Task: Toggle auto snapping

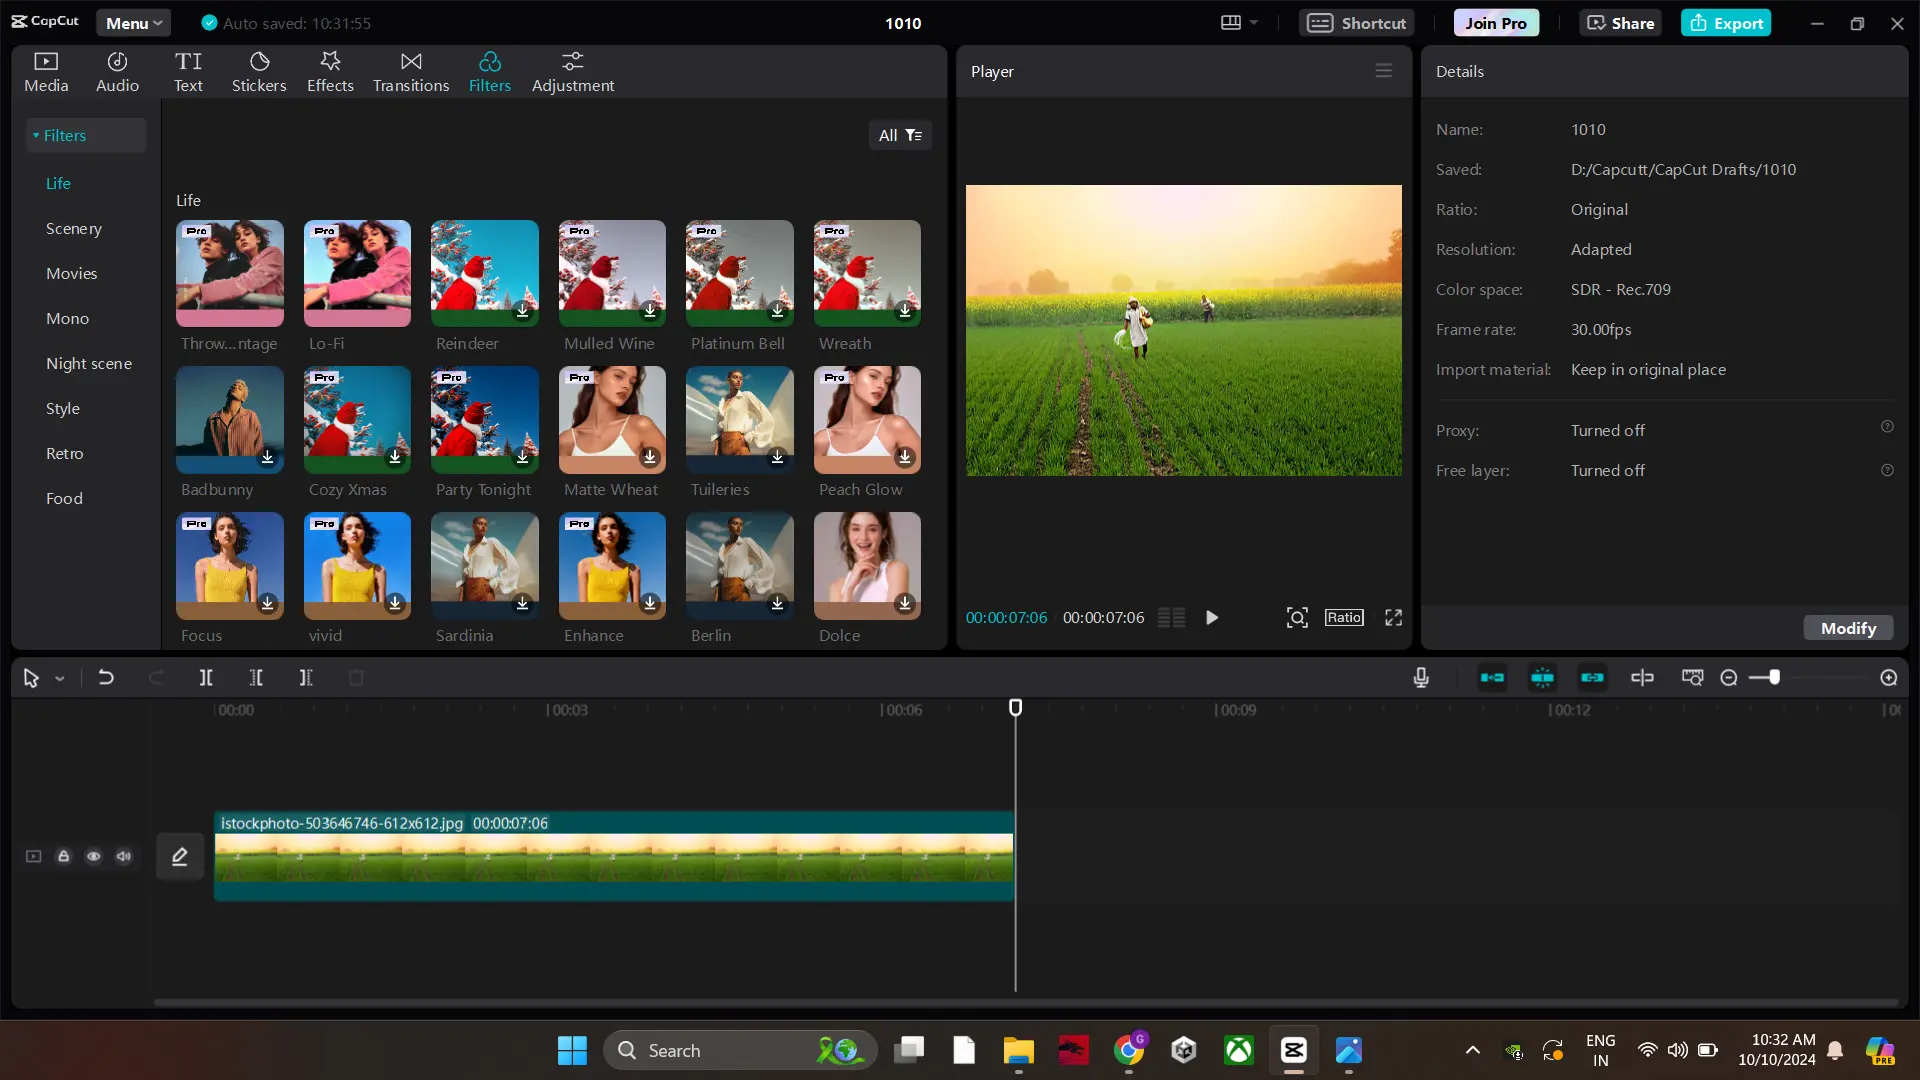Action: tap(1542, 678)
